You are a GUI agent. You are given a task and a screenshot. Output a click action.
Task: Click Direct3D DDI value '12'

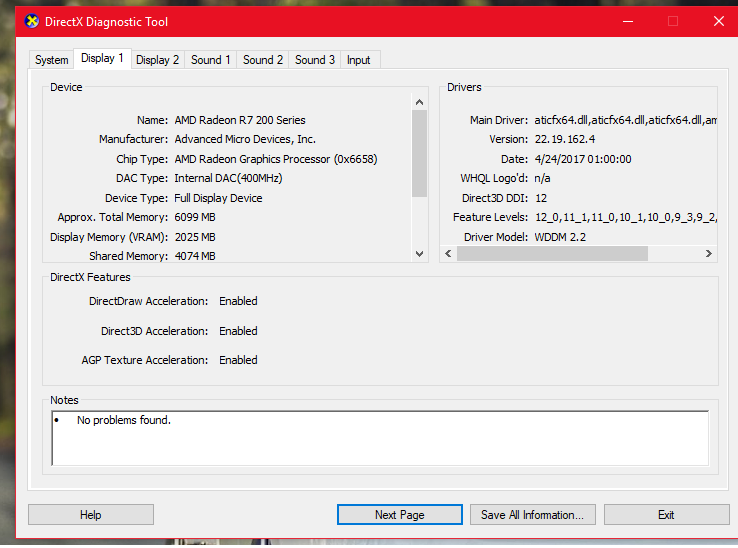point(541,198)
